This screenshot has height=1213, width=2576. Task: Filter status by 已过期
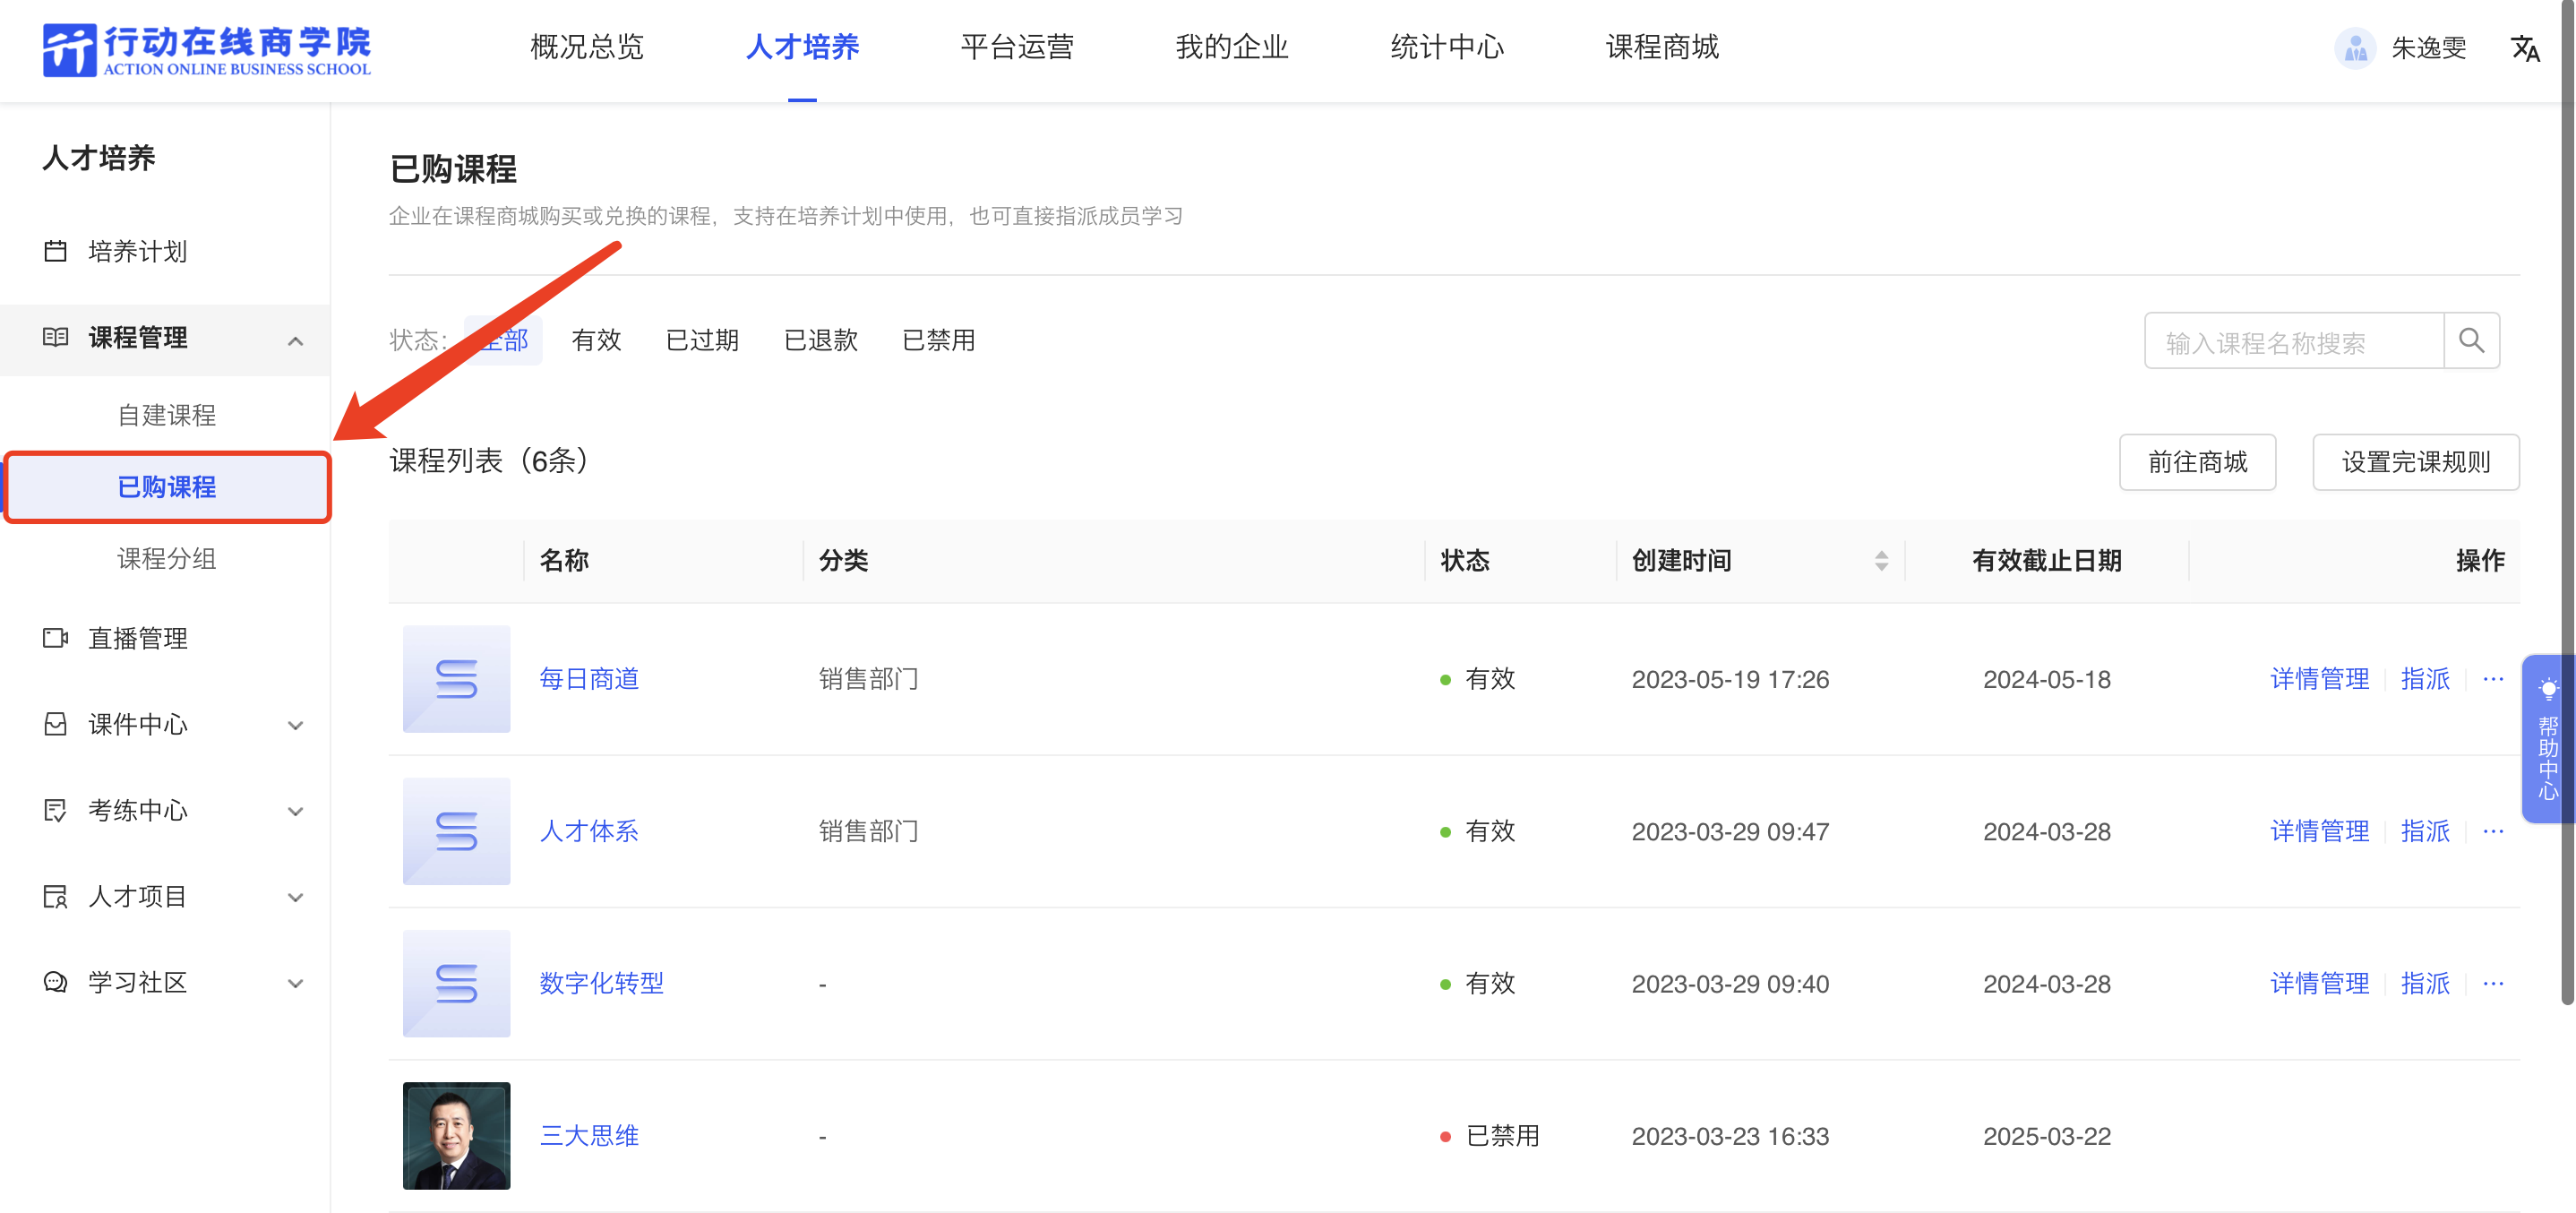point(702,341)
